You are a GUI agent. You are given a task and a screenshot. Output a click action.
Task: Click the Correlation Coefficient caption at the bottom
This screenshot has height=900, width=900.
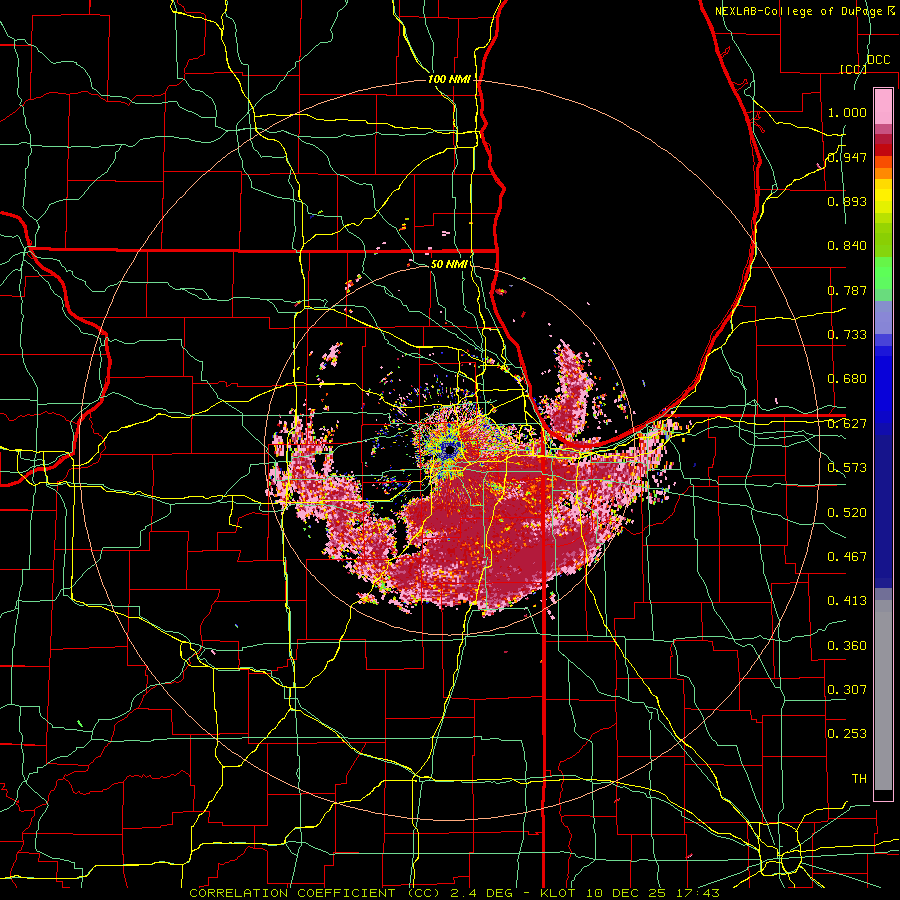point(454,893)
